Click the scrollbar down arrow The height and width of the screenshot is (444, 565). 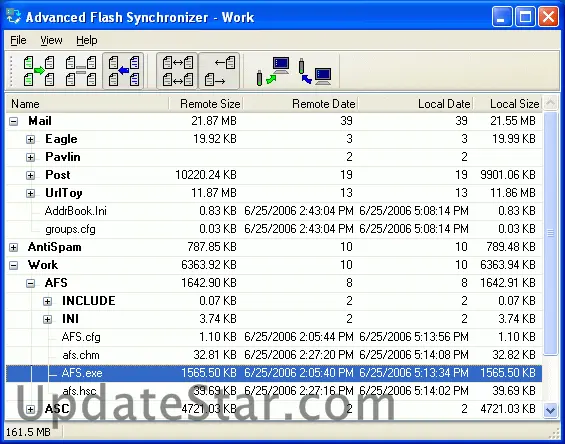coord(551,410)
